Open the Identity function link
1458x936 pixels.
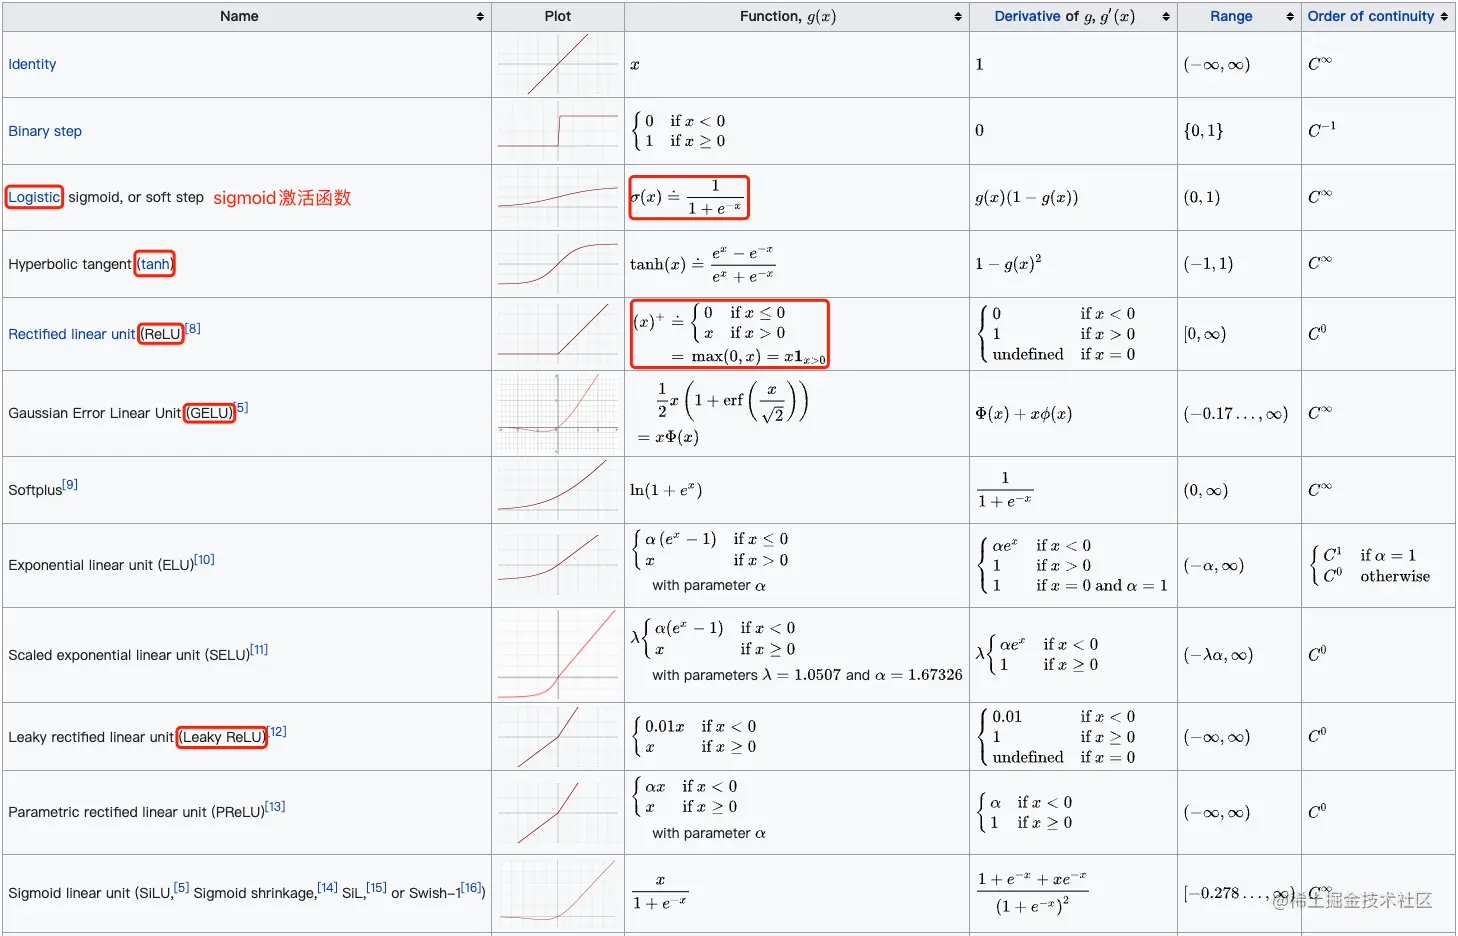[32, 64]
